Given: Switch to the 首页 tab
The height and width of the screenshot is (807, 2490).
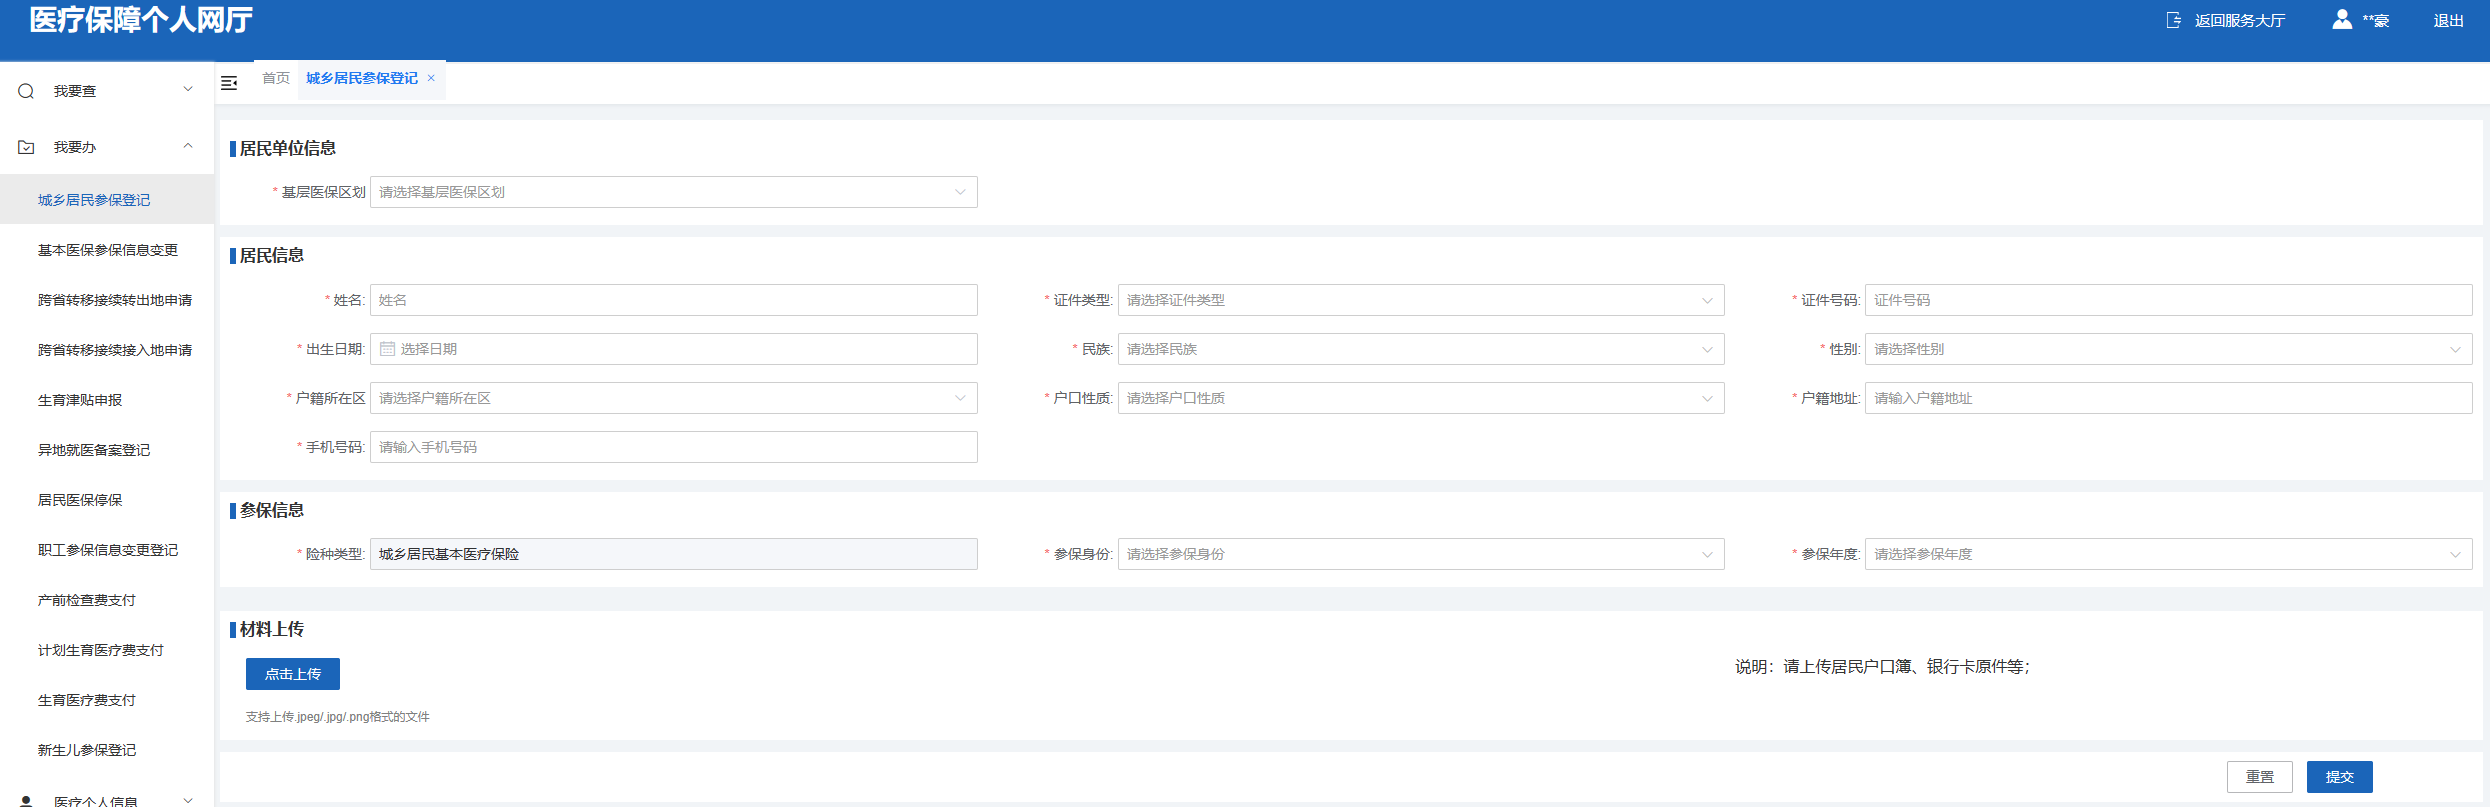Looking at the screenshot, I should pyautogui.click(x=276, y=78).
